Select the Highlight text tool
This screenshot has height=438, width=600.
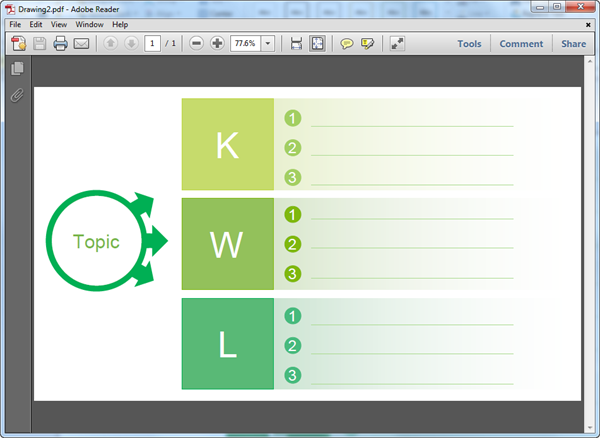click(x=367, y=44)
